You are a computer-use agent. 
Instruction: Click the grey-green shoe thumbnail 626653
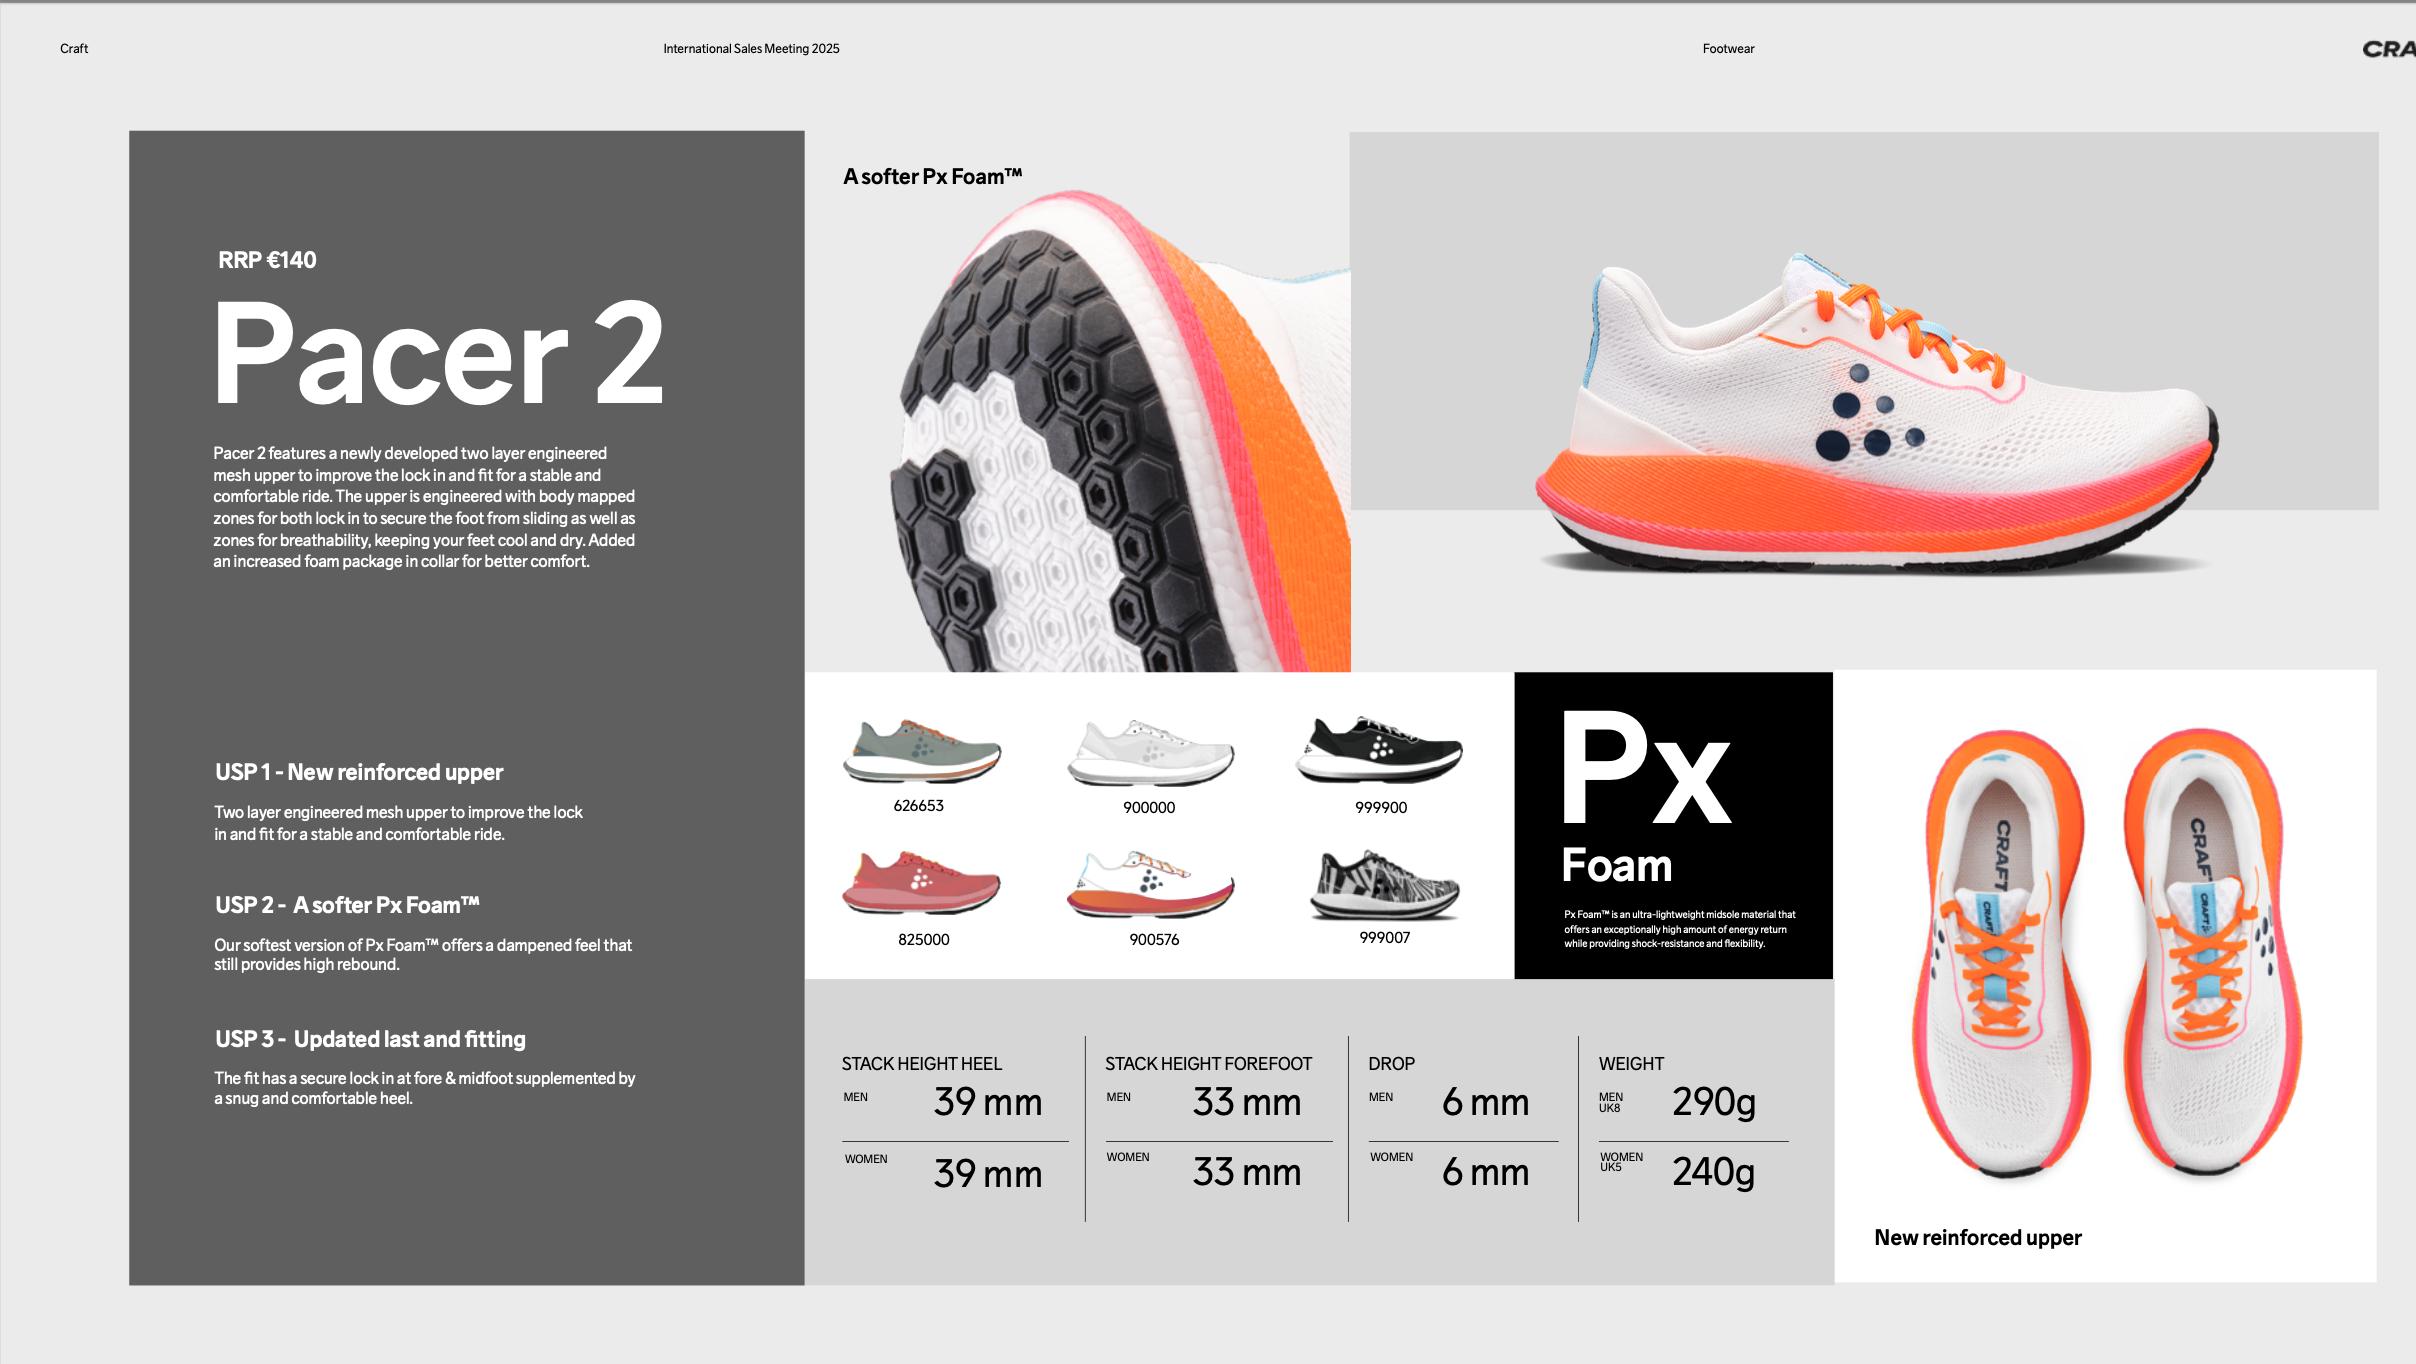921,752
